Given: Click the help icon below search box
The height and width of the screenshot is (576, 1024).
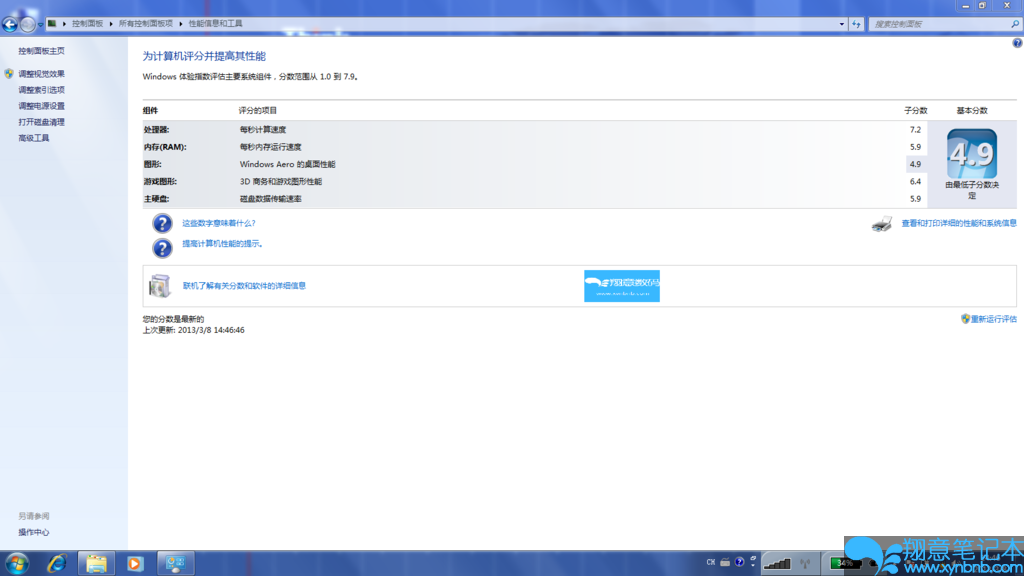Looking at the screenshot, I should coord(1017,43).
